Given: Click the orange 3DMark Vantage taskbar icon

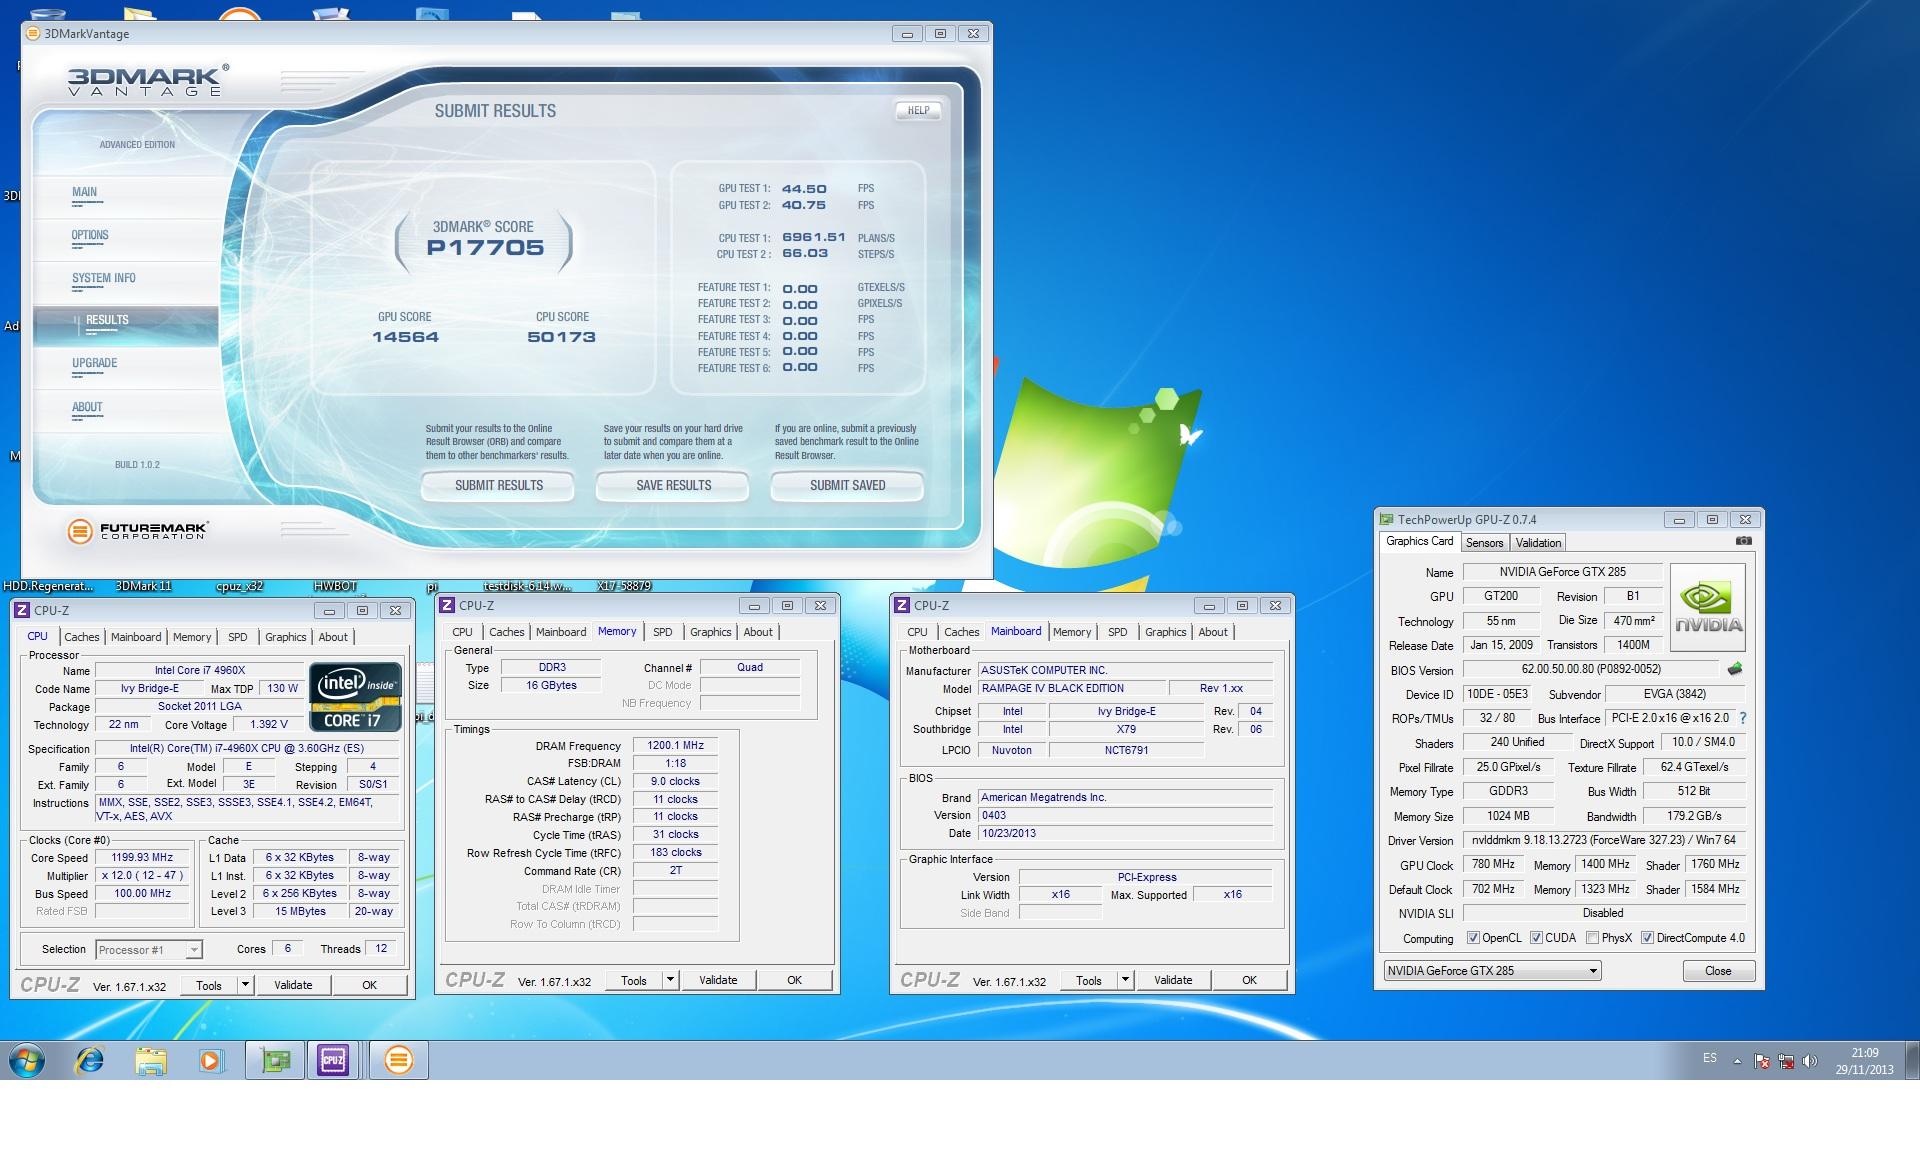Looking at the screenshot, I should pos(398,1060).
